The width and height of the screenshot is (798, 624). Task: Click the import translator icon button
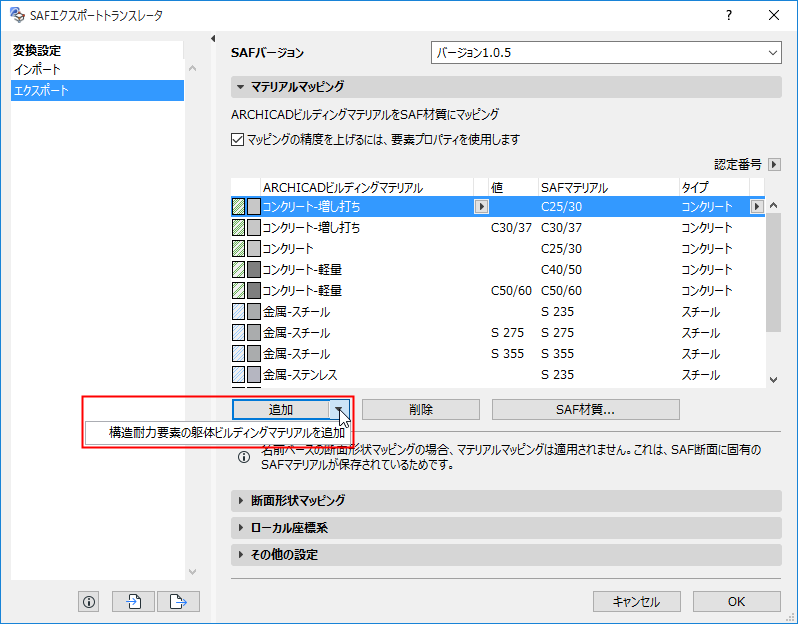point(133,602)
